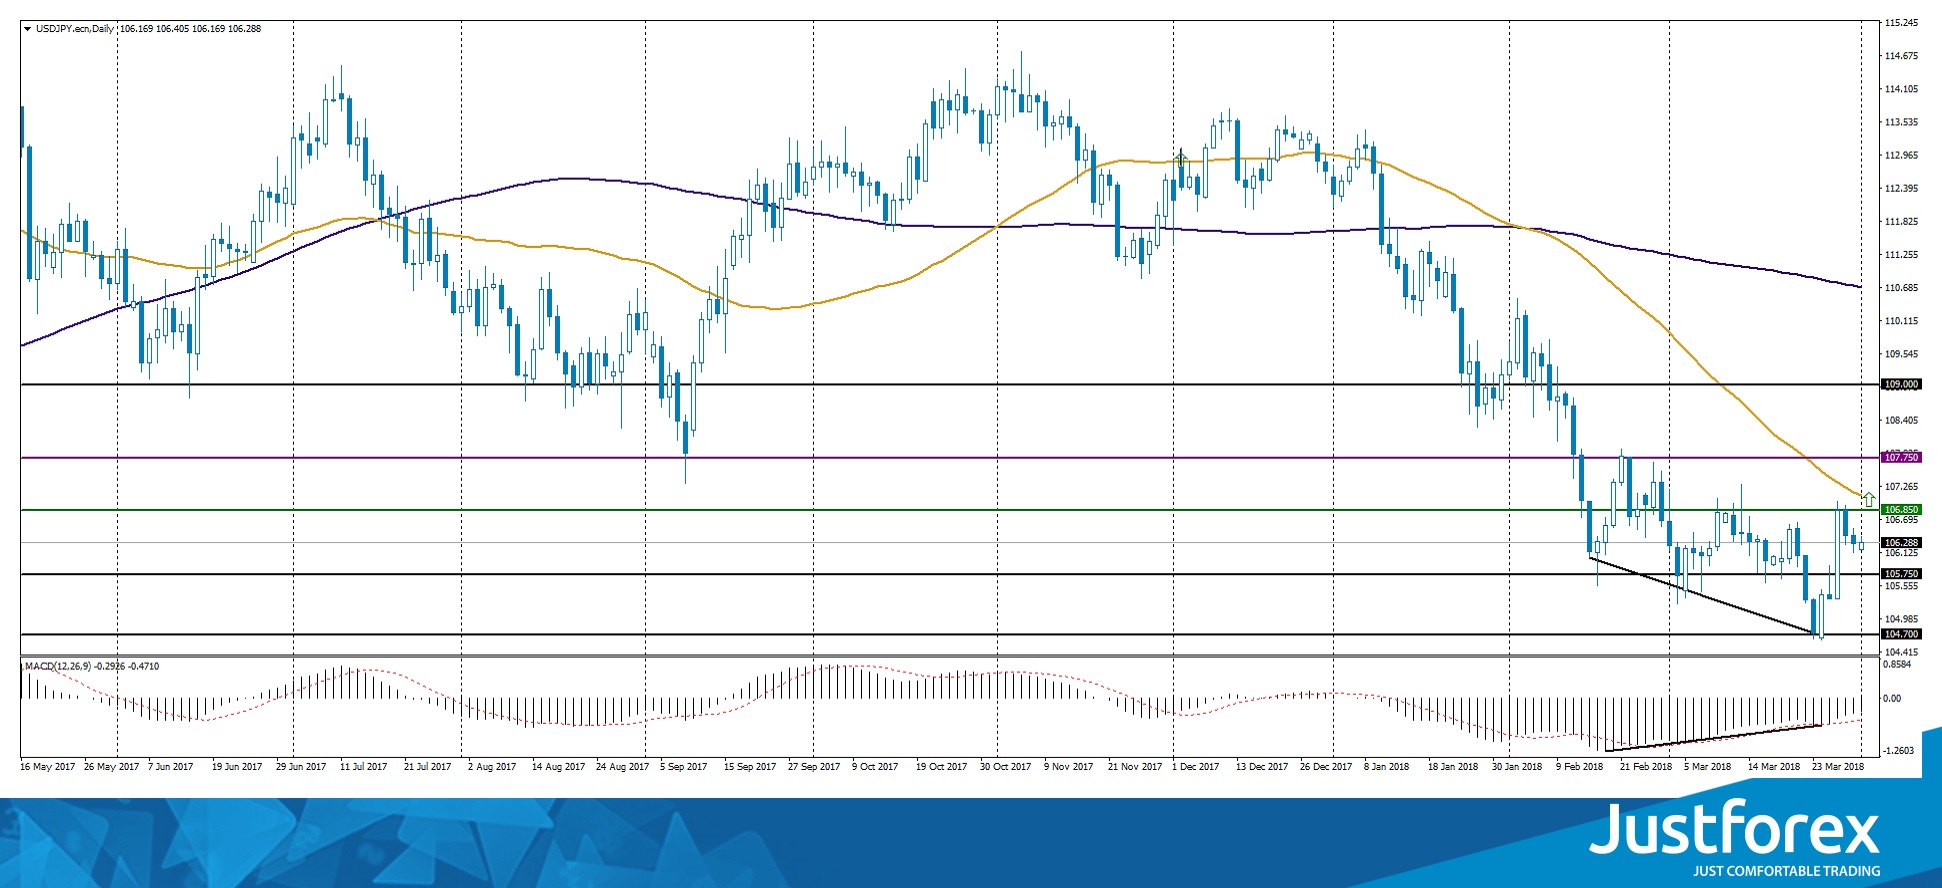Click the 109.545 value on price axis
The image size is (1942, 888).
[1901, 354]
